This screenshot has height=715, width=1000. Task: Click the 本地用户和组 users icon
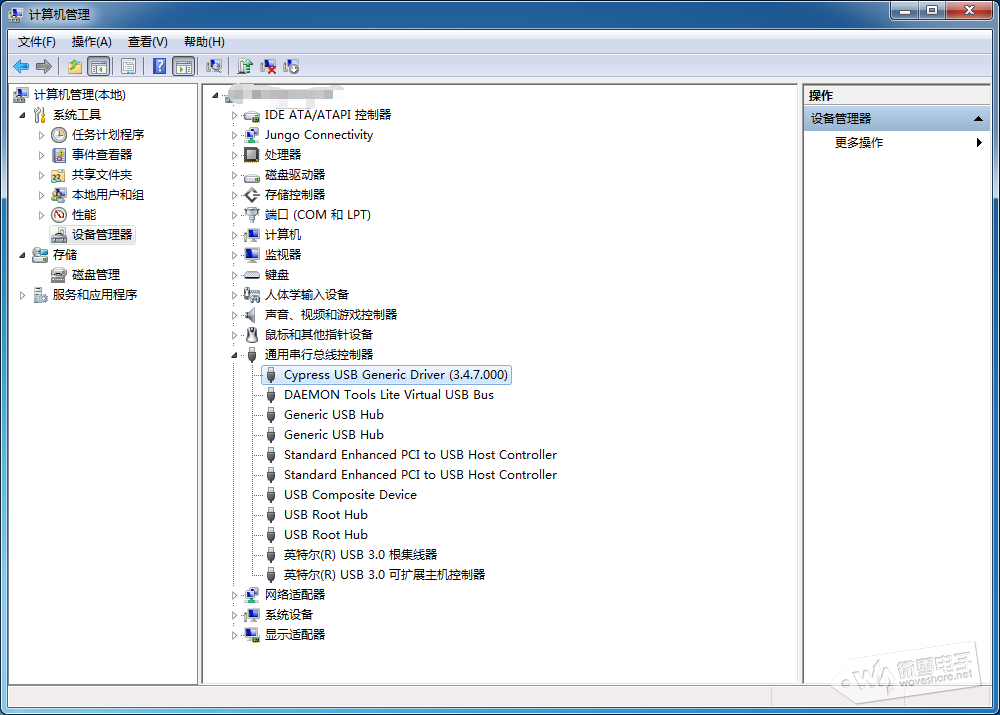click(x=59, y=195)
